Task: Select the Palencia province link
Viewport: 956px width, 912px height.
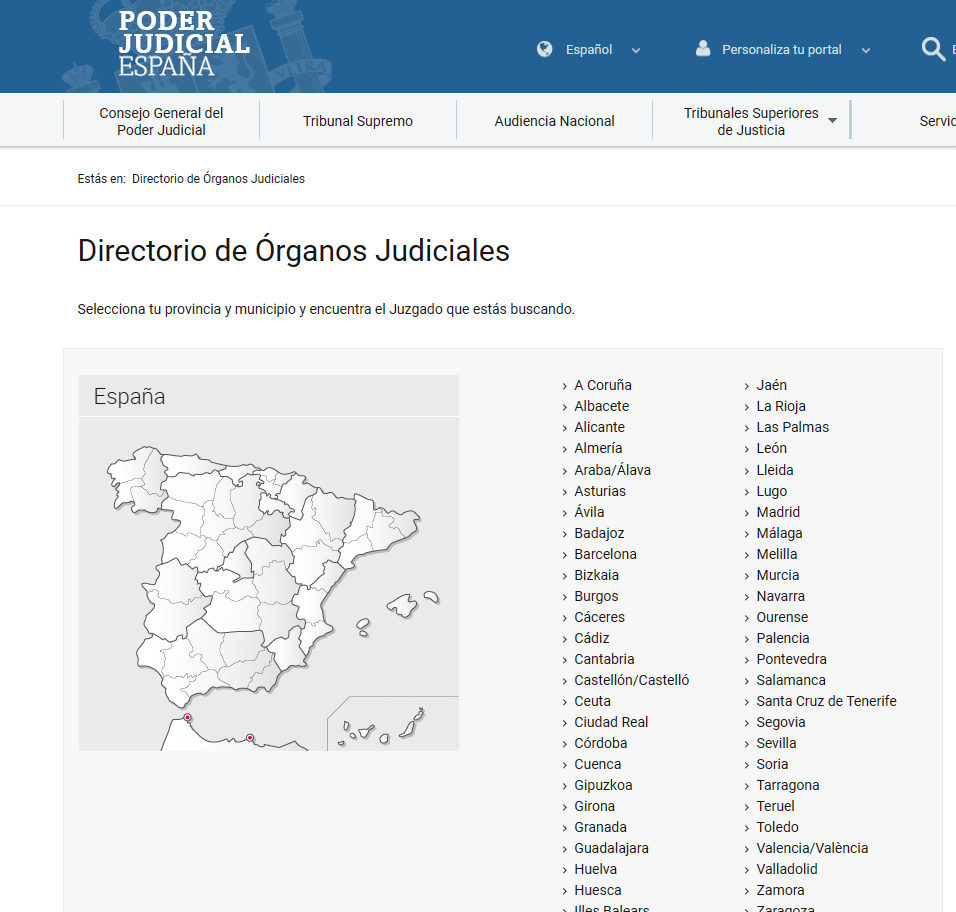Action: pyautogui.click(x=783, y=638)
